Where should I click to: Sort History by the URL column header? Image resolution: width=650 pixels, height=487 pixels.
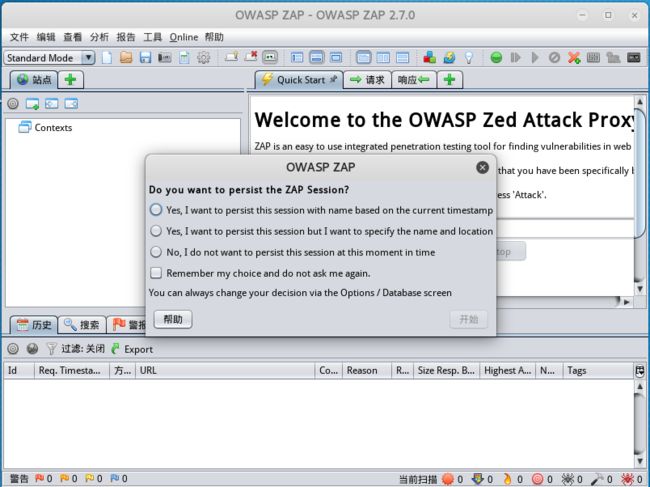pos(225,371)
